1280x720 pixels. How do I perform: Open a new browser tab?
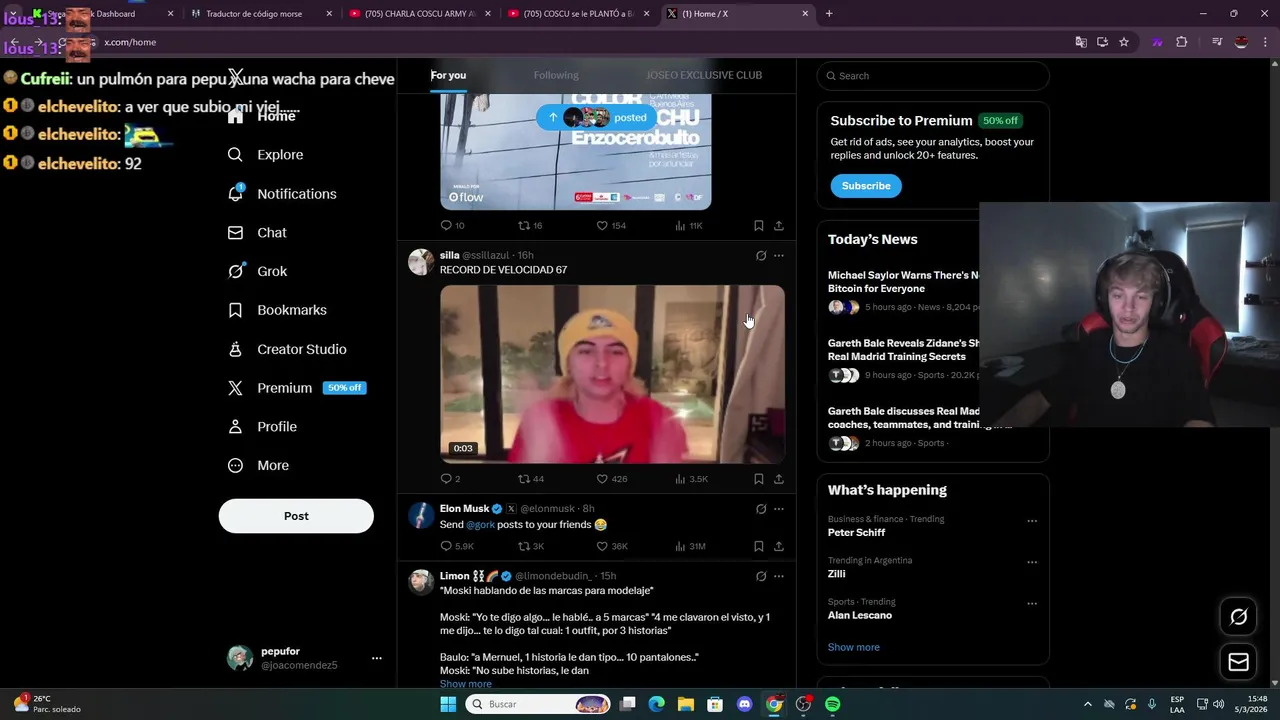click(829, 14)
